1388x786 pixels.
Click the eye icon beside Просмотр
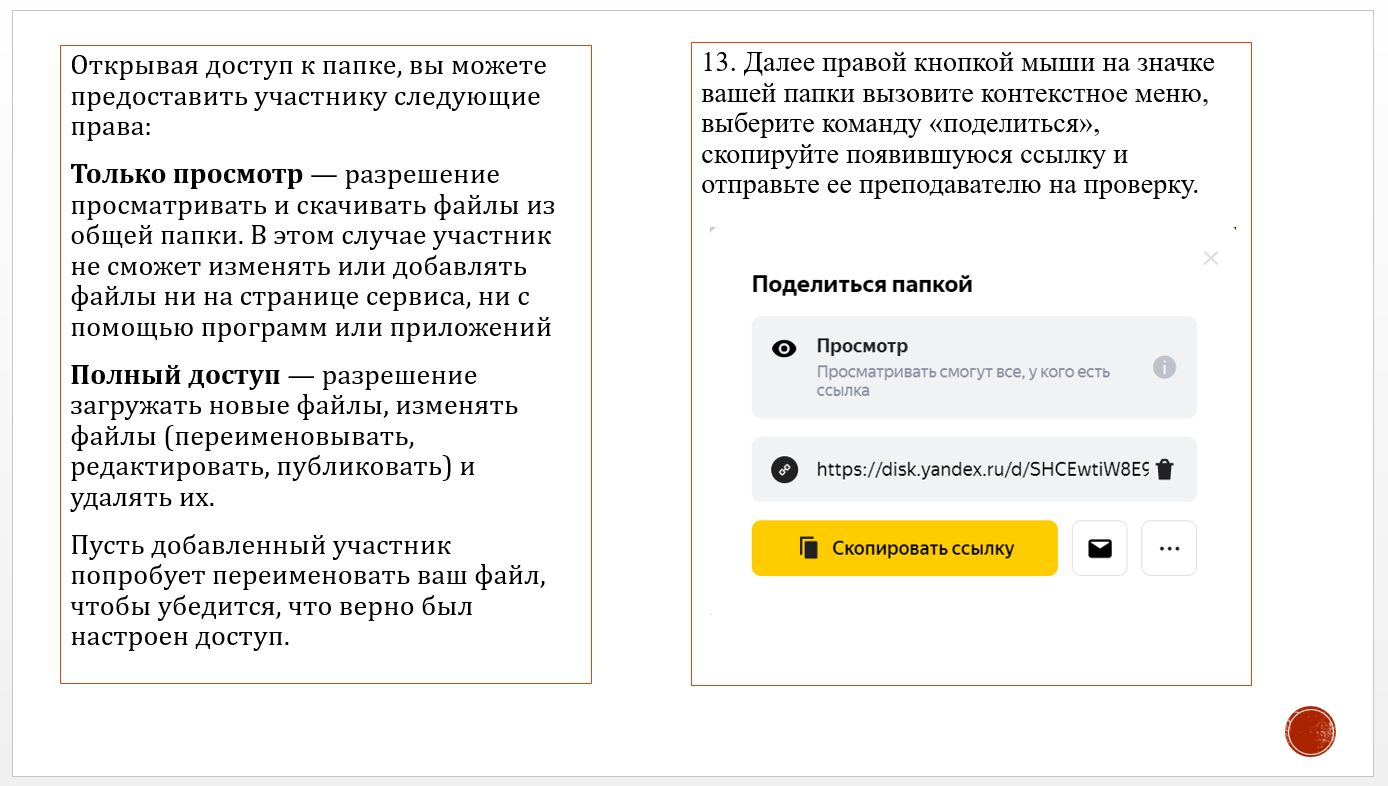pyautogui.click(x=784, y=348)
